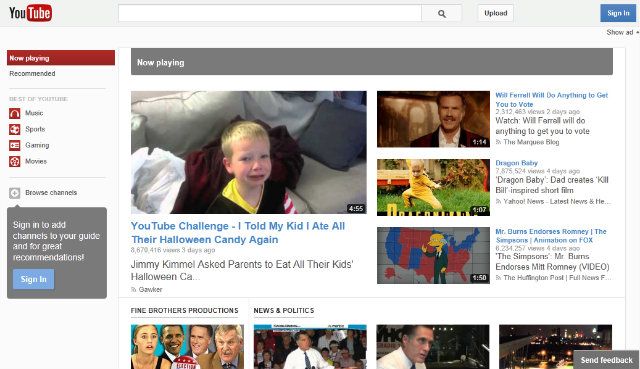Play the crying kid Halloween candy video thumbnail
This screenshot has height=369, width=640.
pyautogui.click(x=249, y=152)
